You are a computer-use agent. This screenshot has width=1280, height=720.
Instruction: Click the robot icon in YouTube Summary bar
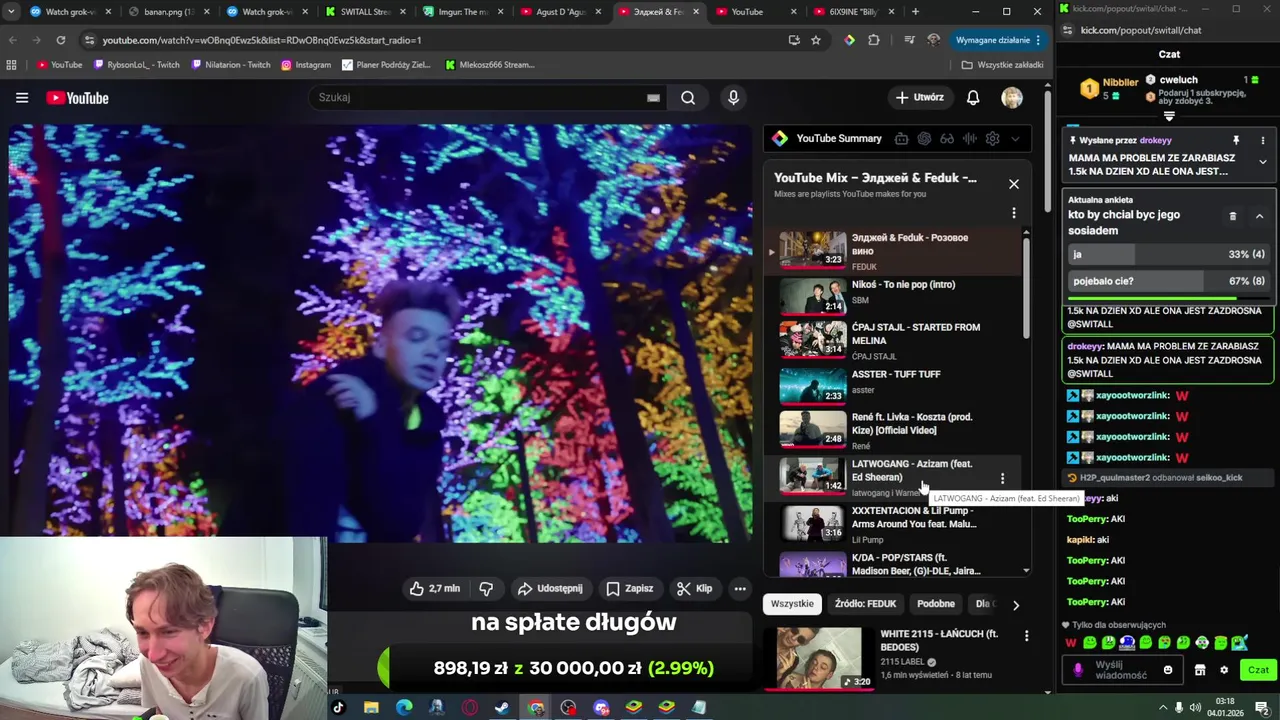(x=901, y=139)
